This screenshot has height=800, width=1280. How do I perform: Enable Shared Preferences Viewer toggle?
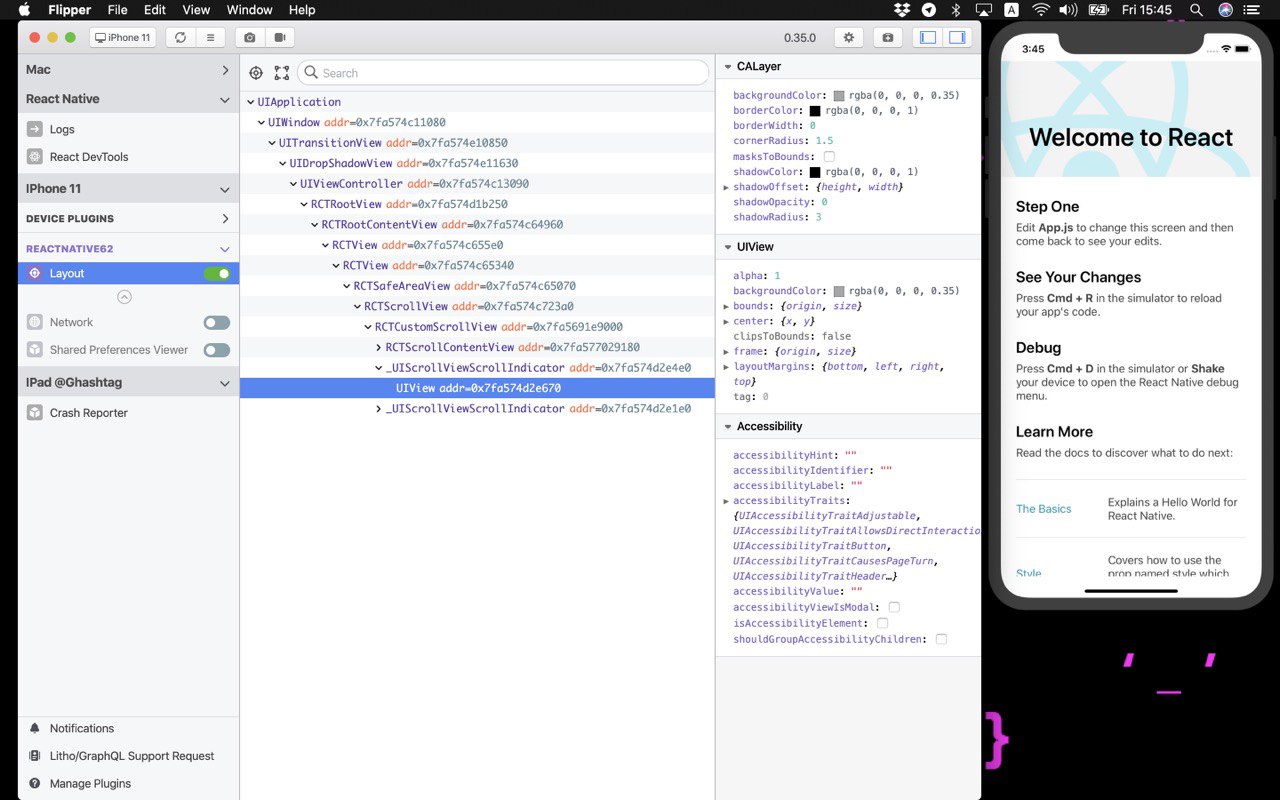click(x=217, y=350)
